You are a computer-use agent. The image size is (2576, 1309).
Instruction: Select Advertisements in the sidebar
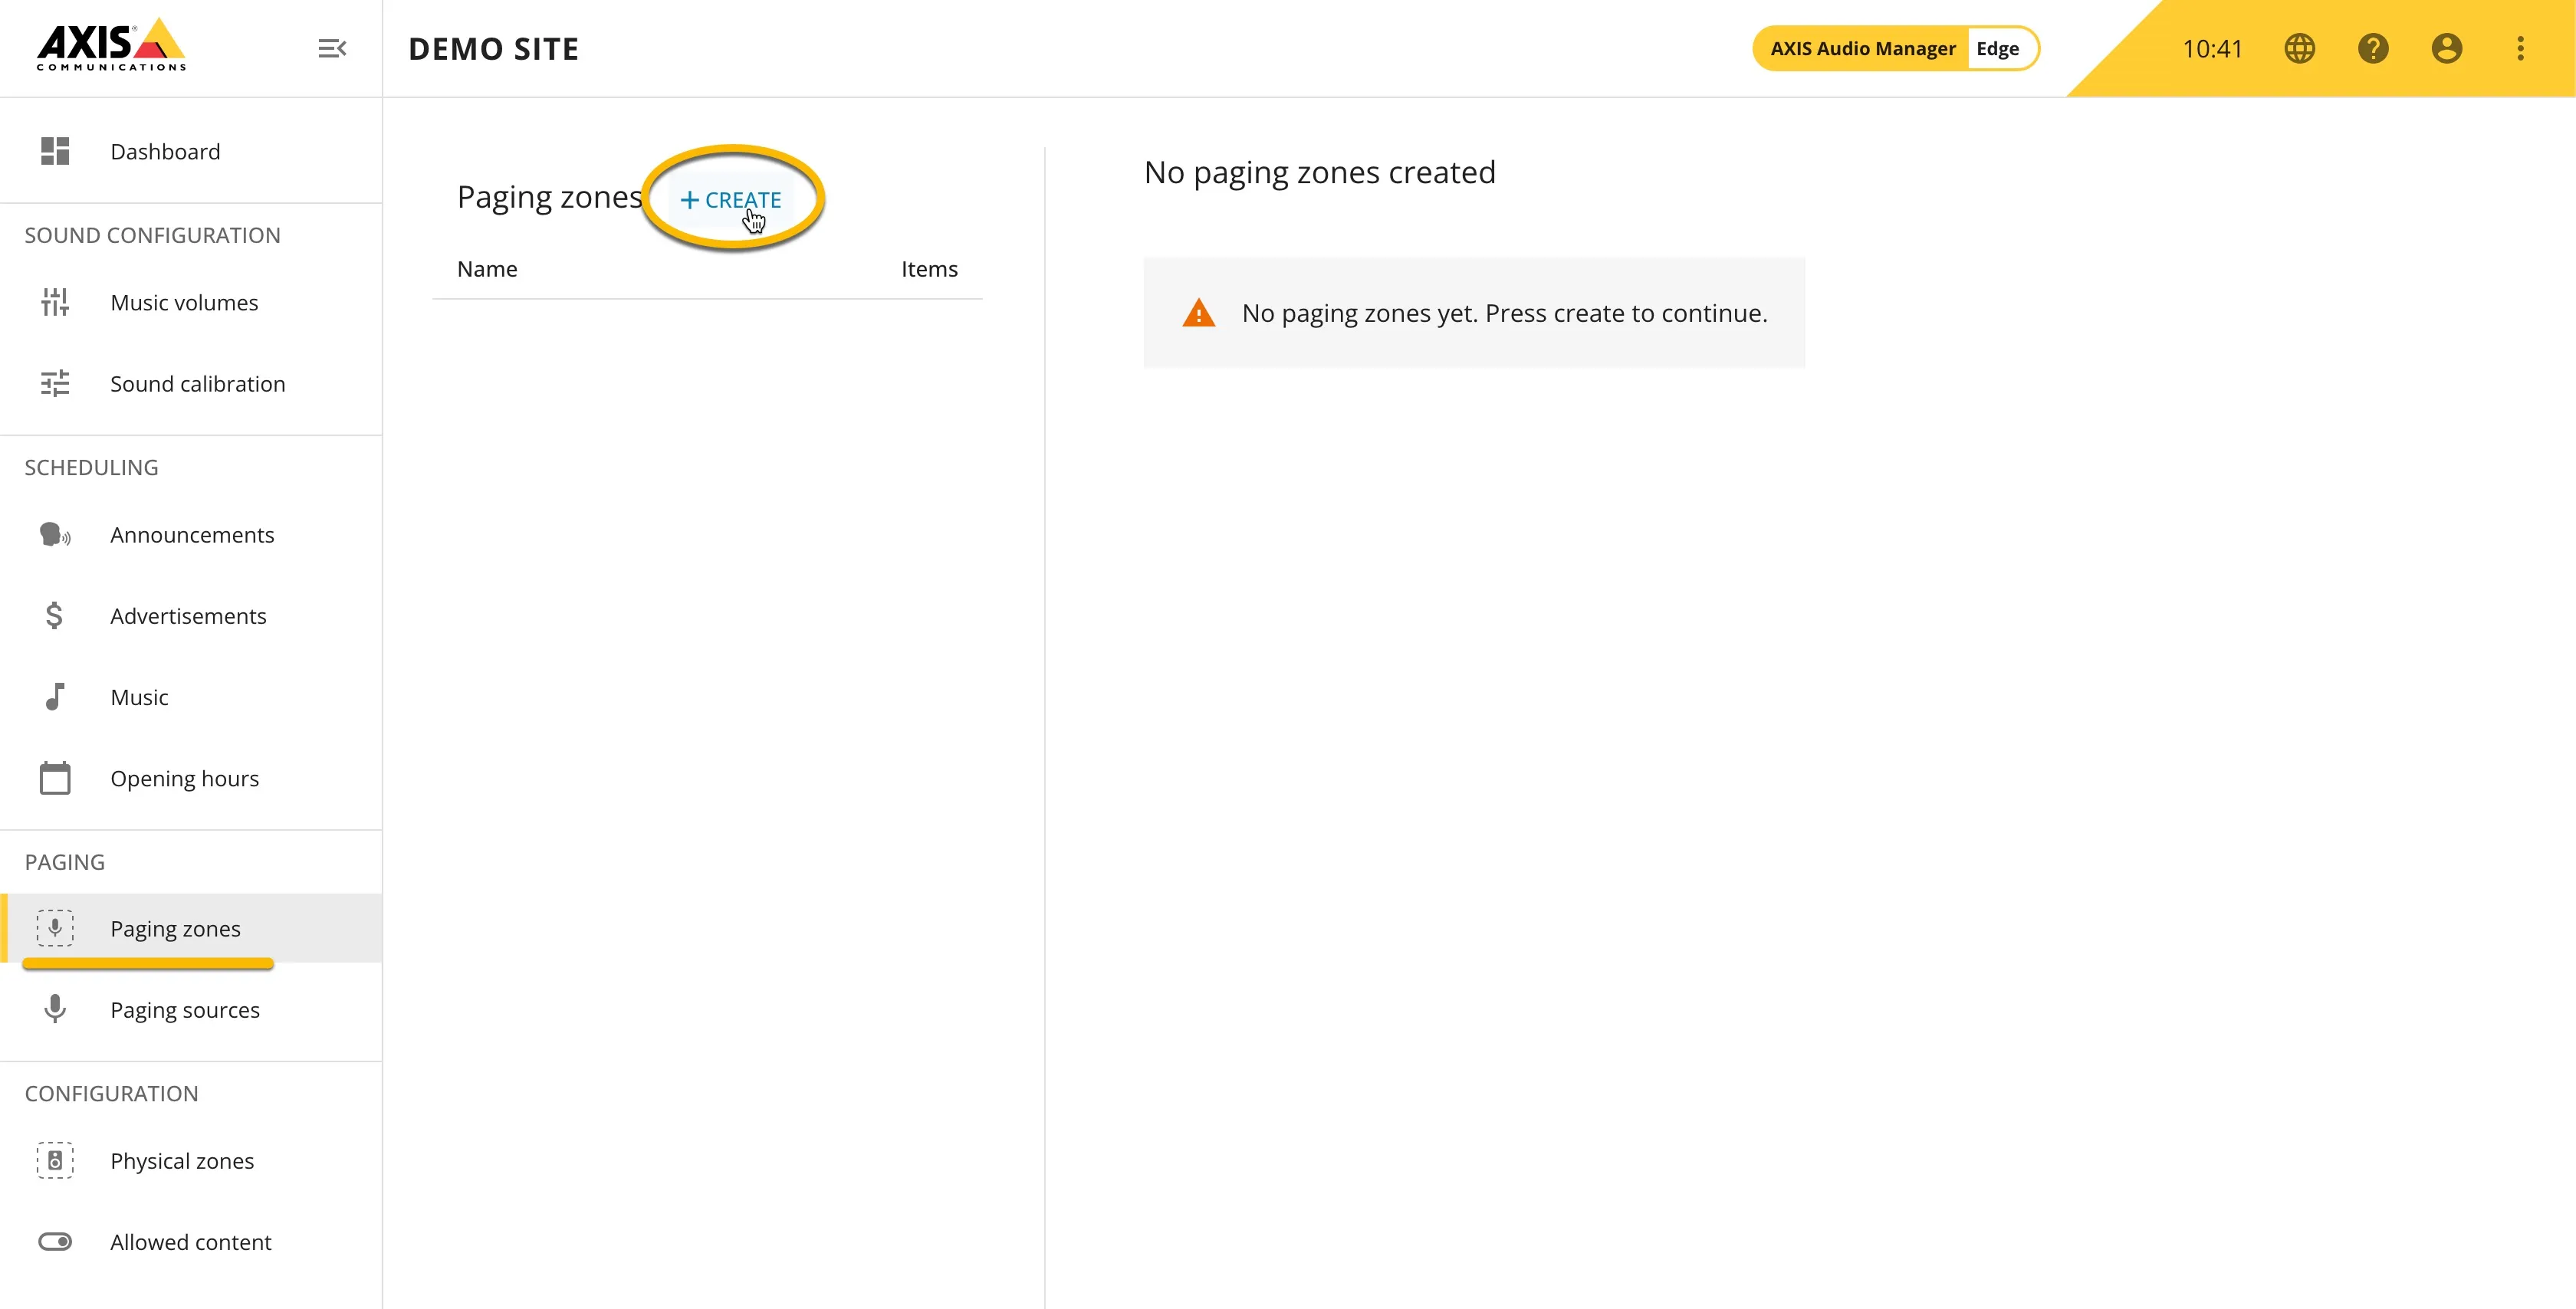coord(191,616)
